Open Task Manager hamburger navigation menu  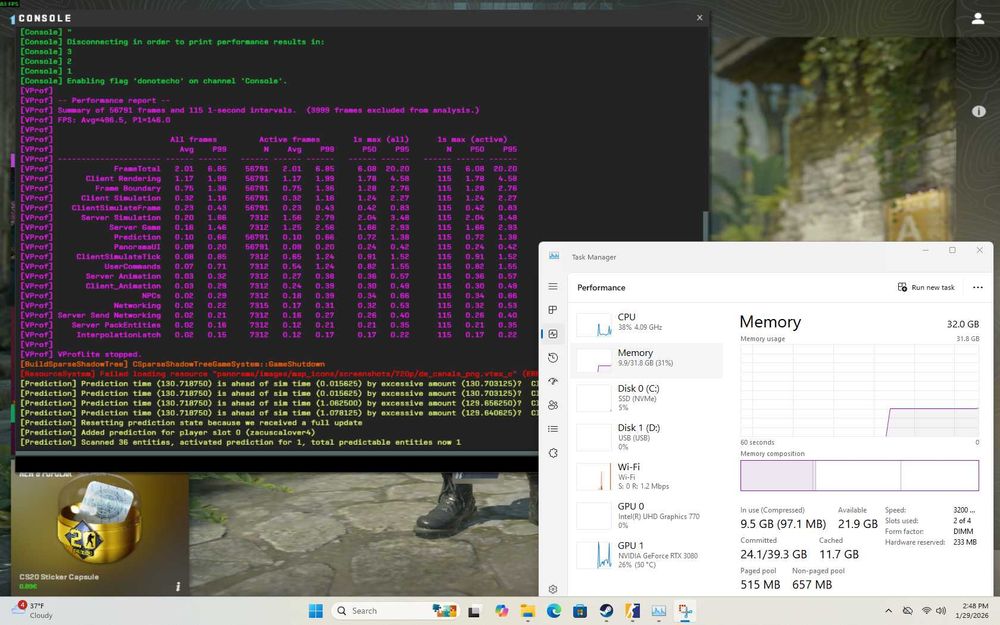point(553,287)
